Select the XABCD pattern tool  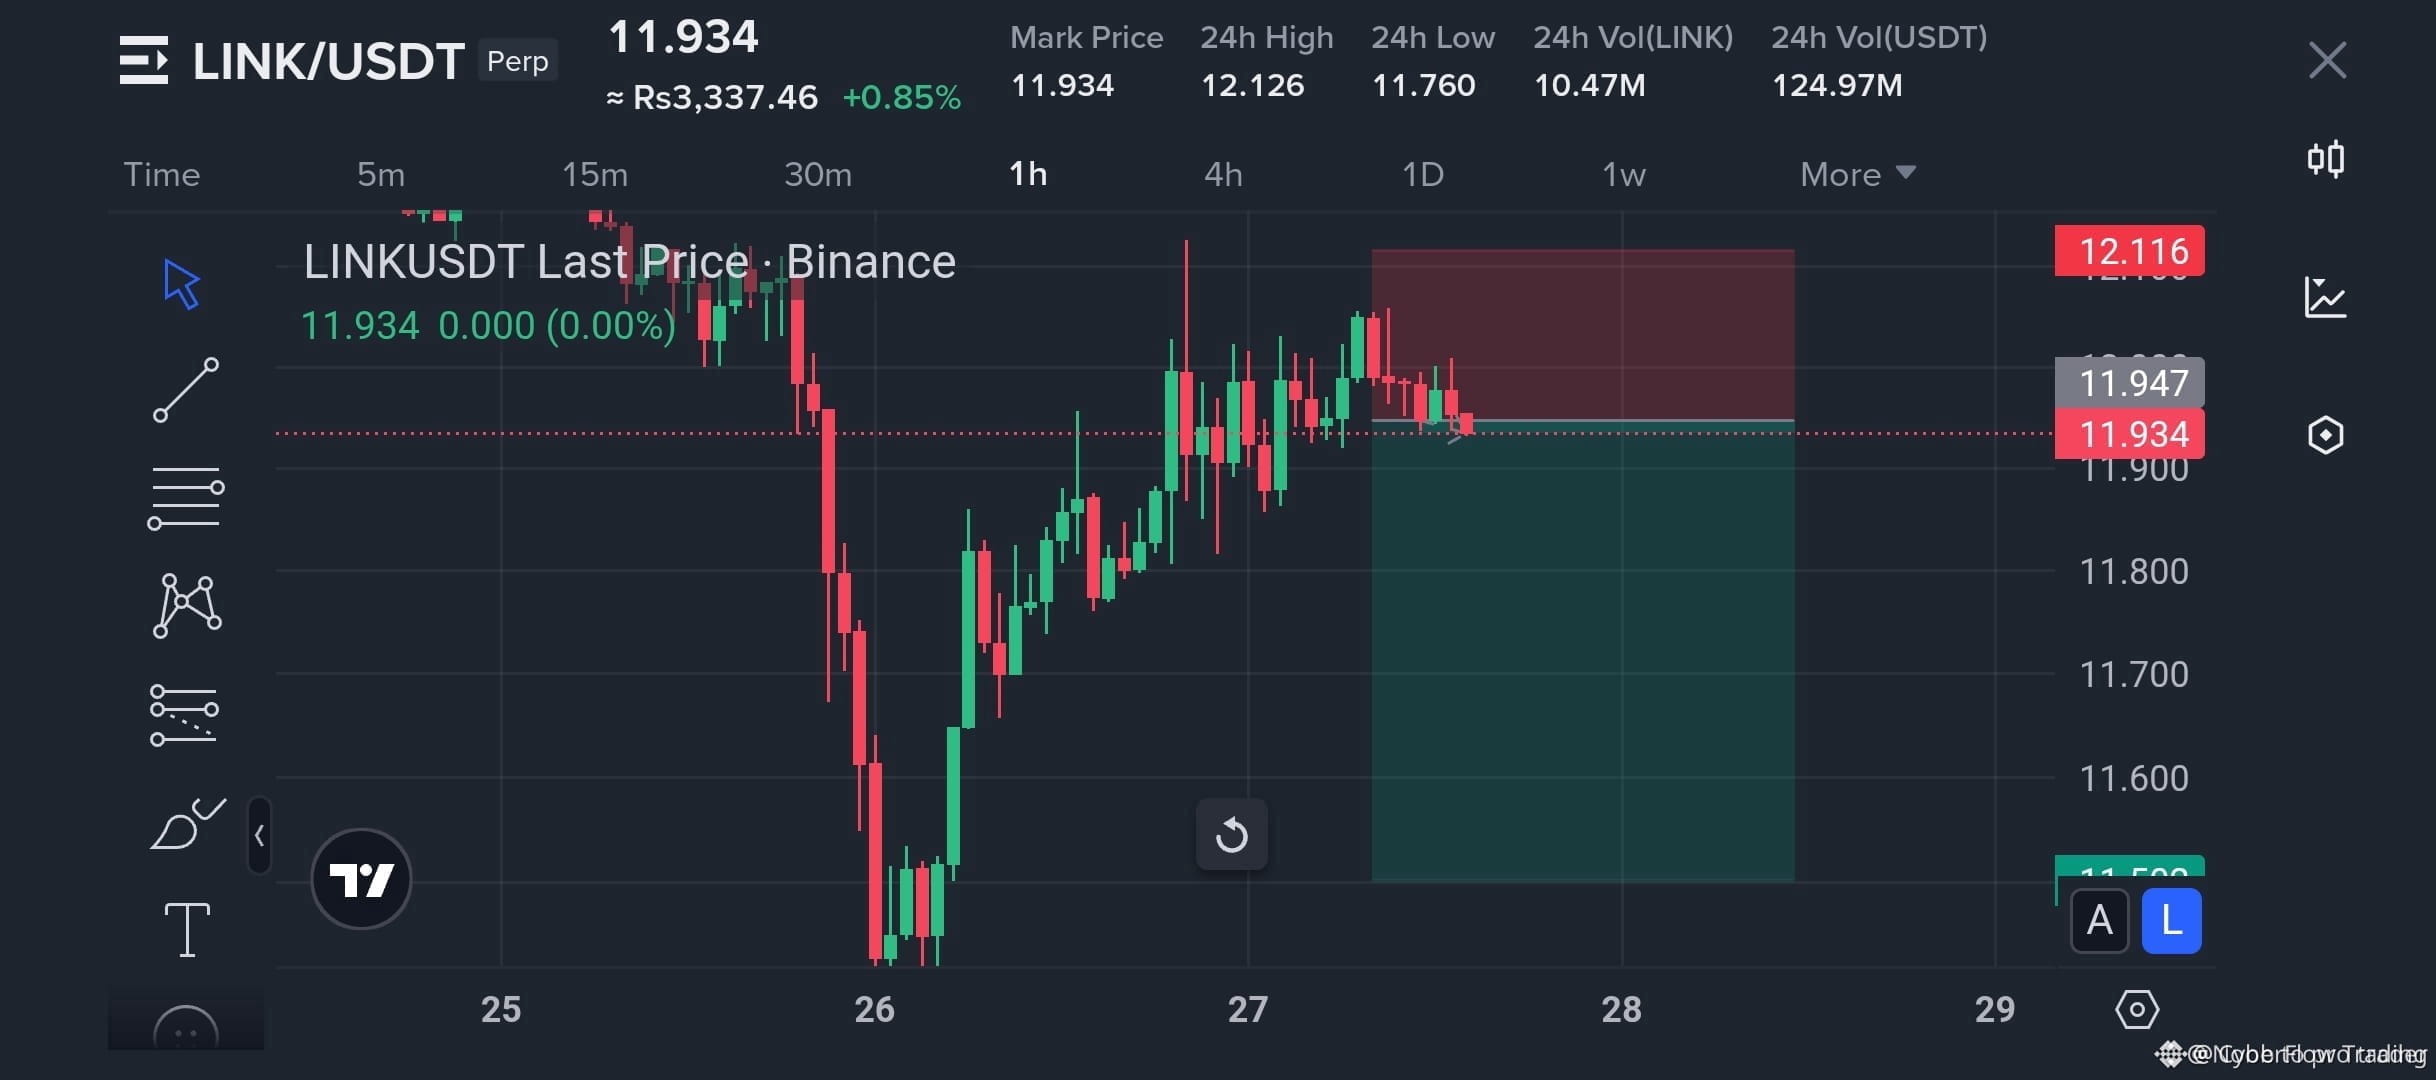(x=186, y=603)
